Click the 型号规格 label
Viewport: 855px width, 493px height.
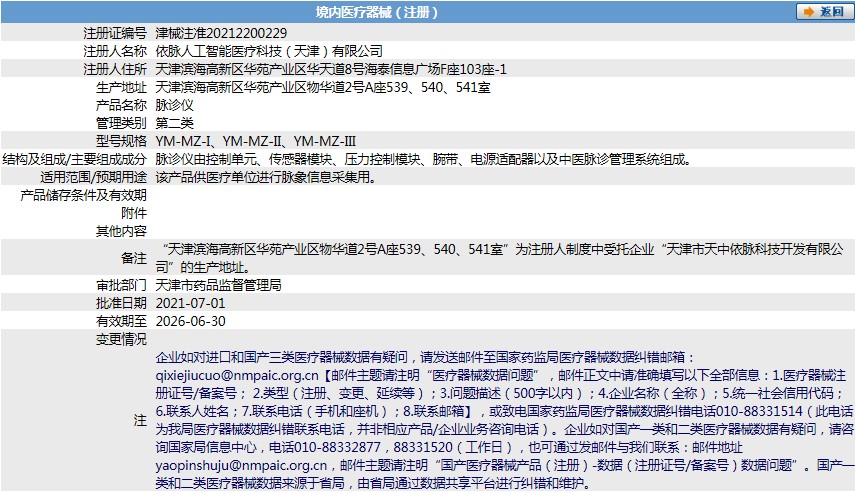point(121,141)
